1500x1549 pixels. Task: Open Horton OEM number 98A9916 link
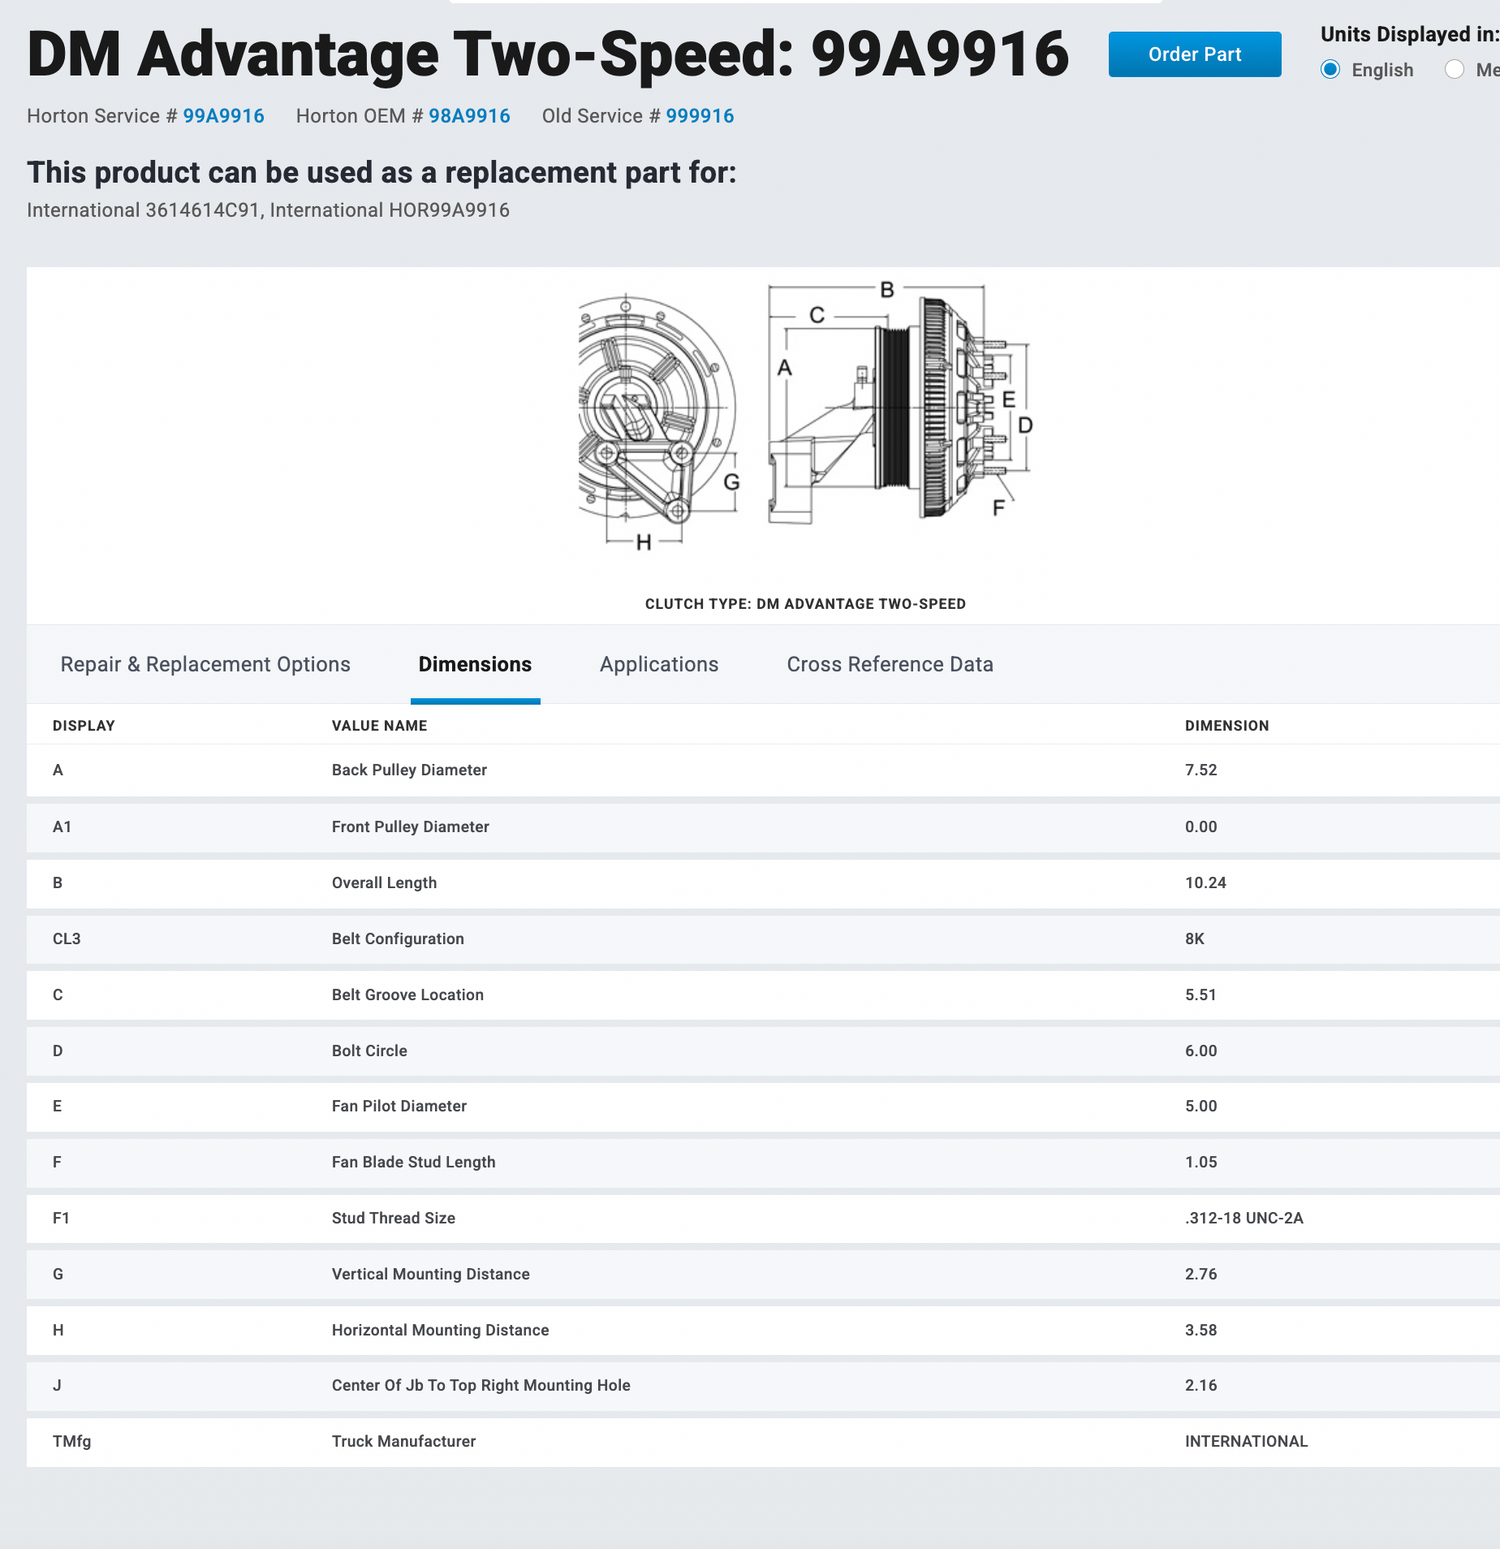469,116
